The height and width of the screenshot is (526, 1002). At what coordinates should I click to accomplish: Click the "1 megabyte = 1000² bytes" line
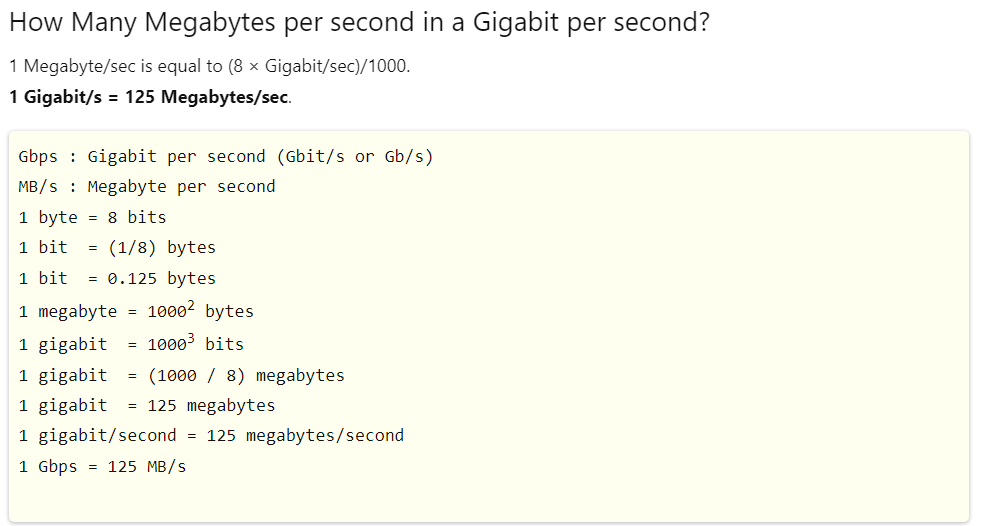[135, 311]
